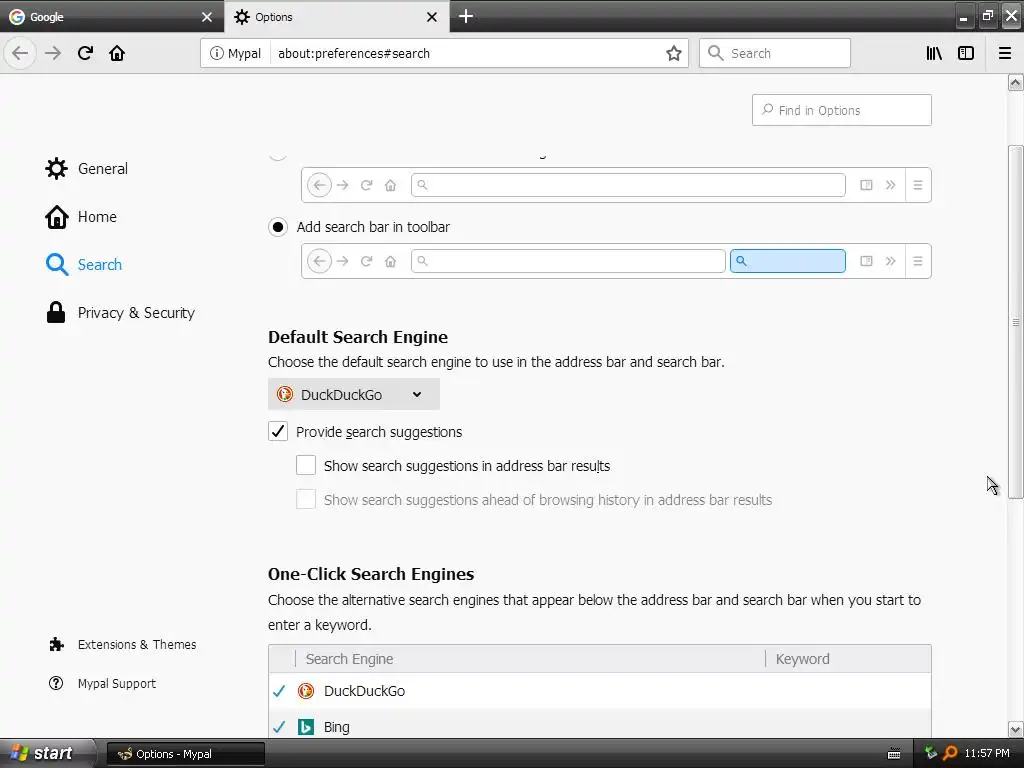Switch to the Options tab
This screenshot has height=768, width=1024.
(x=336, y=16)
